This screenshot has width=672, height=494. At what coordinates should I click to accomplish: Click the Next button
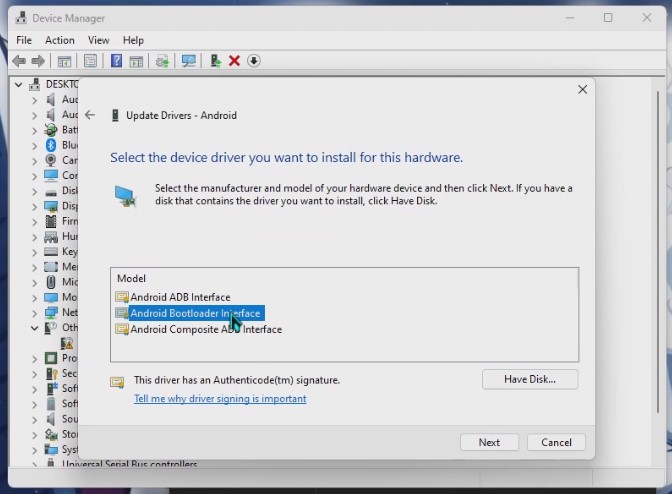pyautogui.click(x=489, y=442)
